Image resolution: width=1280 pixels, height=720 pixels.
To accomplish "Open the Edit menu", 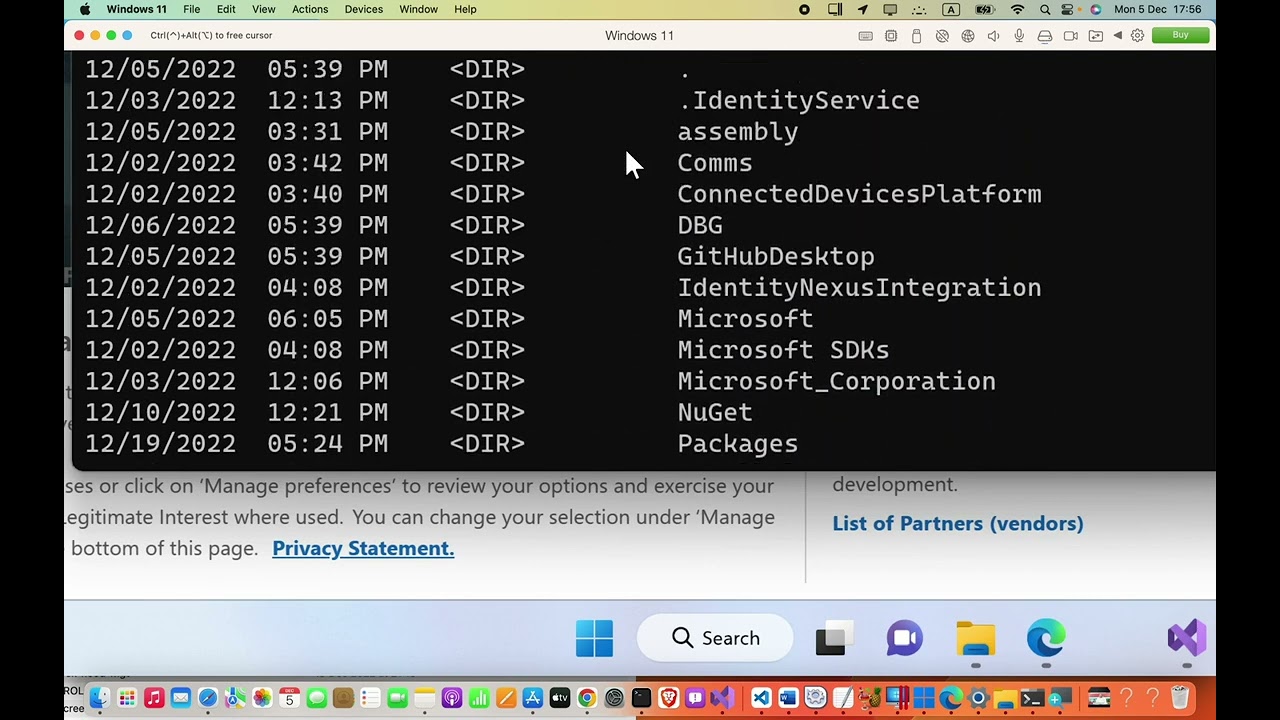I will coord(226,9).
